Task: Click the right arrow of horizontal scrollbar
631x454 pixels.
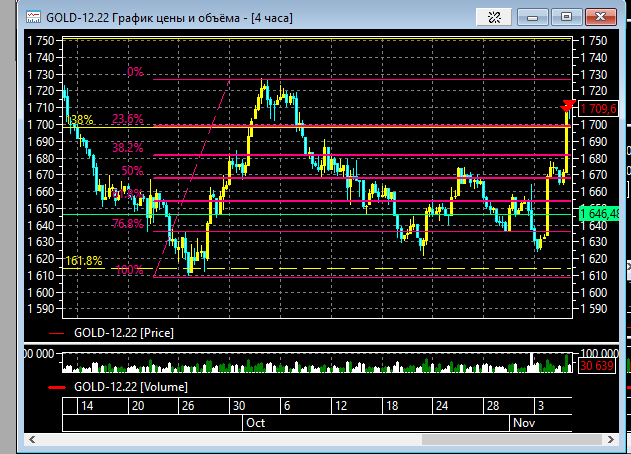Action: coord(610,440)
